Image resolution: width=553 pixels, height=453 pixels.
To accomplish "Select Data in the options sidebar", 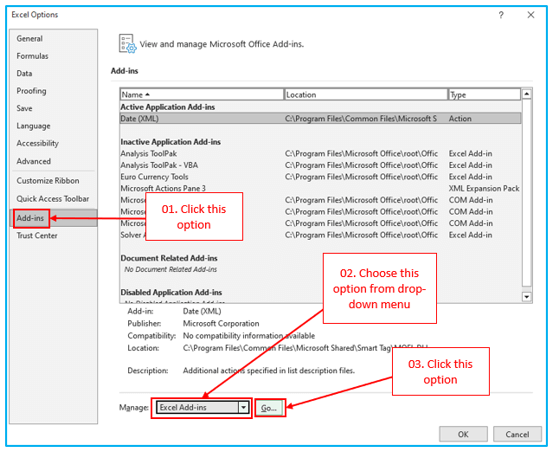I will [x=24, y=73].
